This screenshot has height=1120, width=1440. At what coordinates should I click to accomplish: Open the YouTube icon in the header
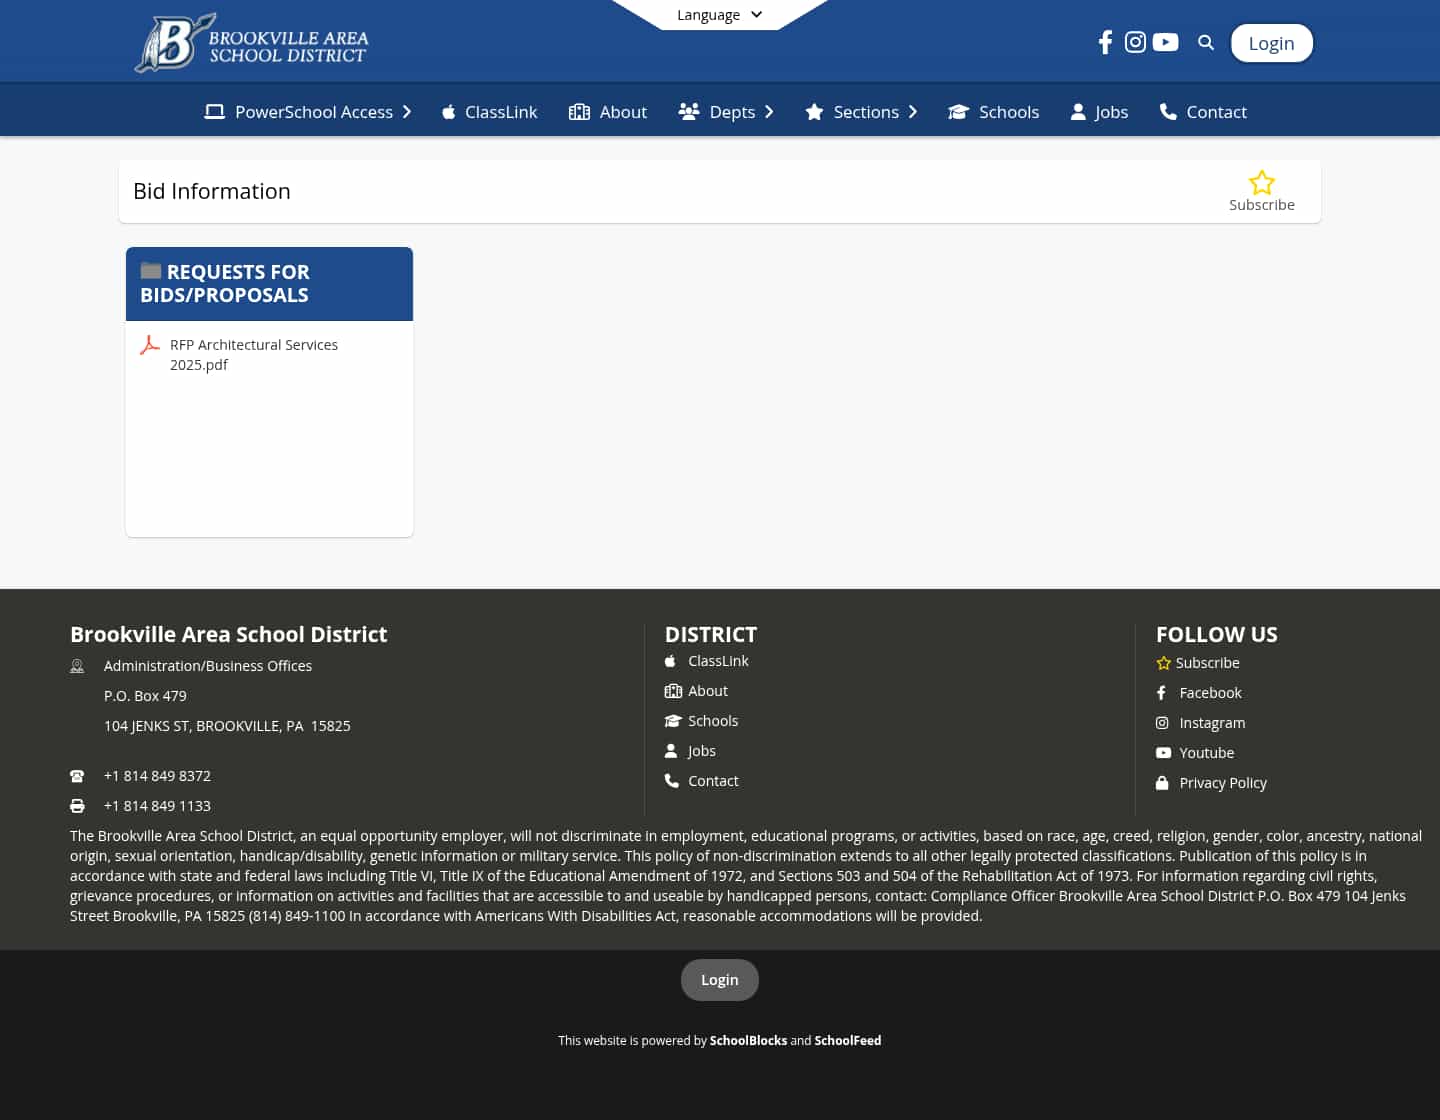1165,42
